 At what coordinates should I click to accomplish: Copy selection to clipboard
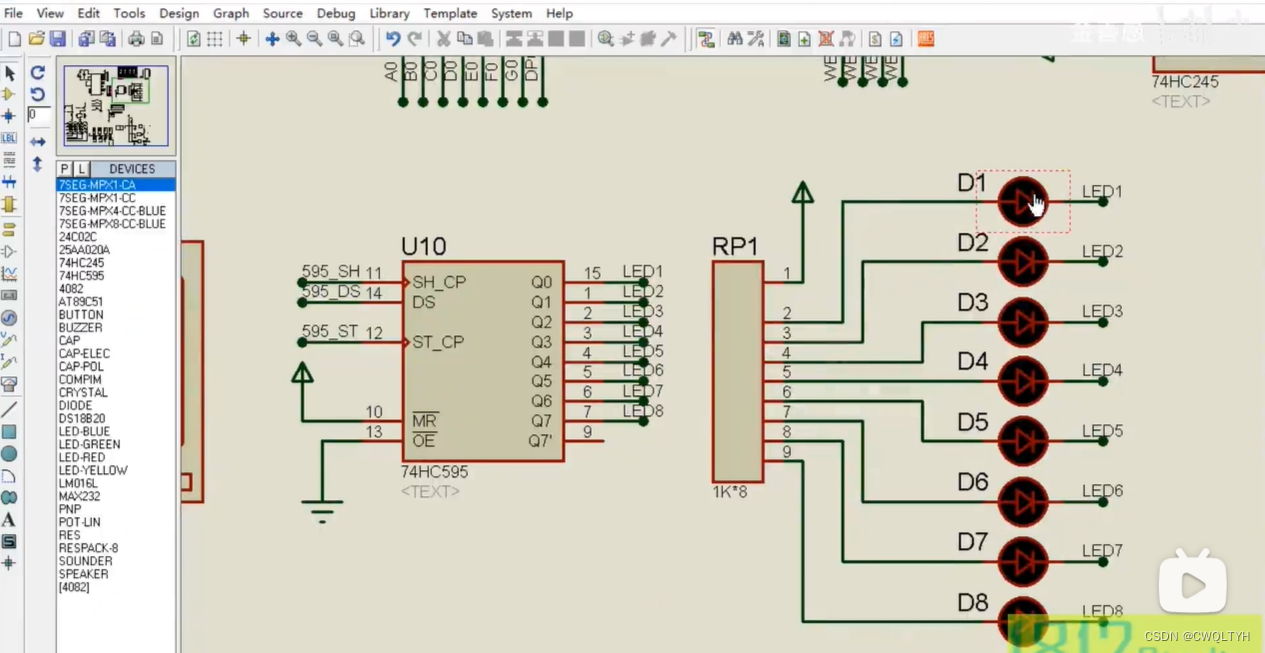464,39
